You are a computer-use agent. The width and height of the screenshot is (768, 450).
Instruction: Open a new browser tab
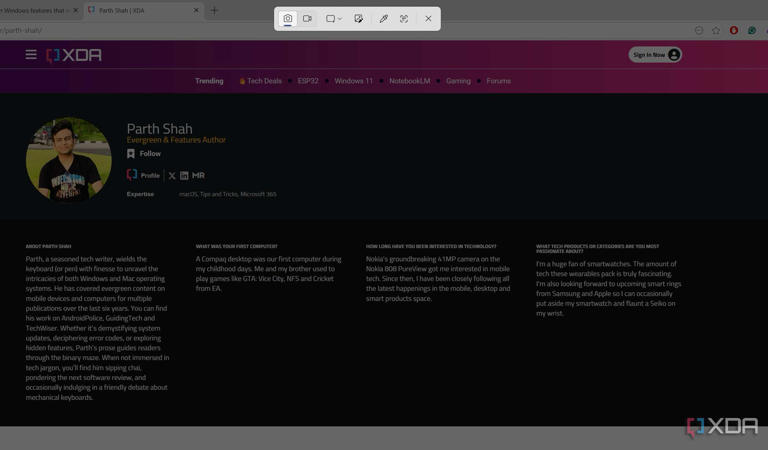(214, 11)
